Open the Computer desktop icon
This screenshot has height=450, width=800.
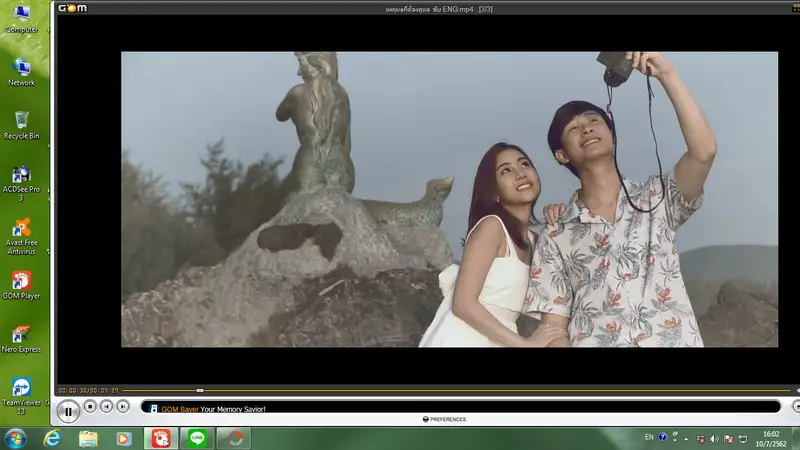[x=21, y=18]
